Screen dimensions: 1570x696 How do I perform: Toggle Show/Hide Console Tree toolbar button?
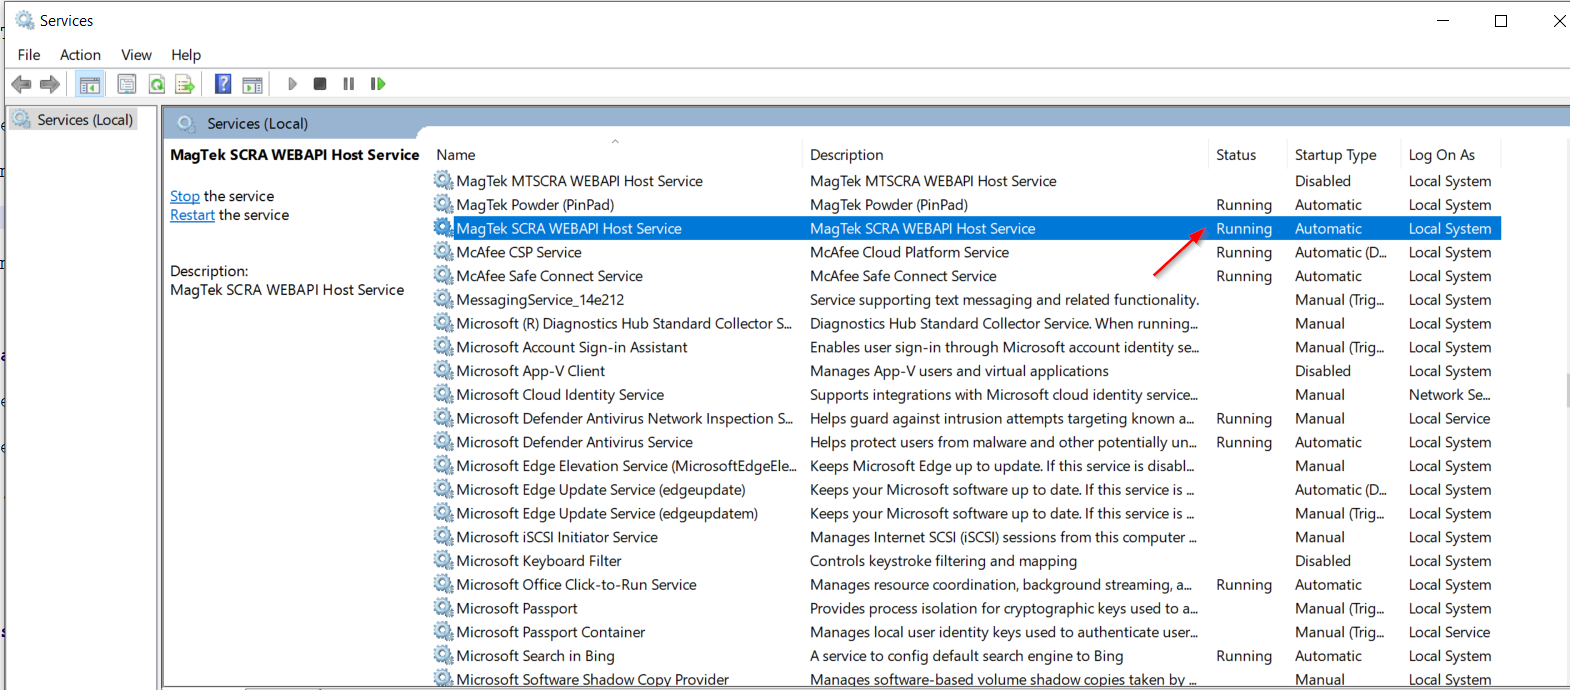tap(90, 84)
